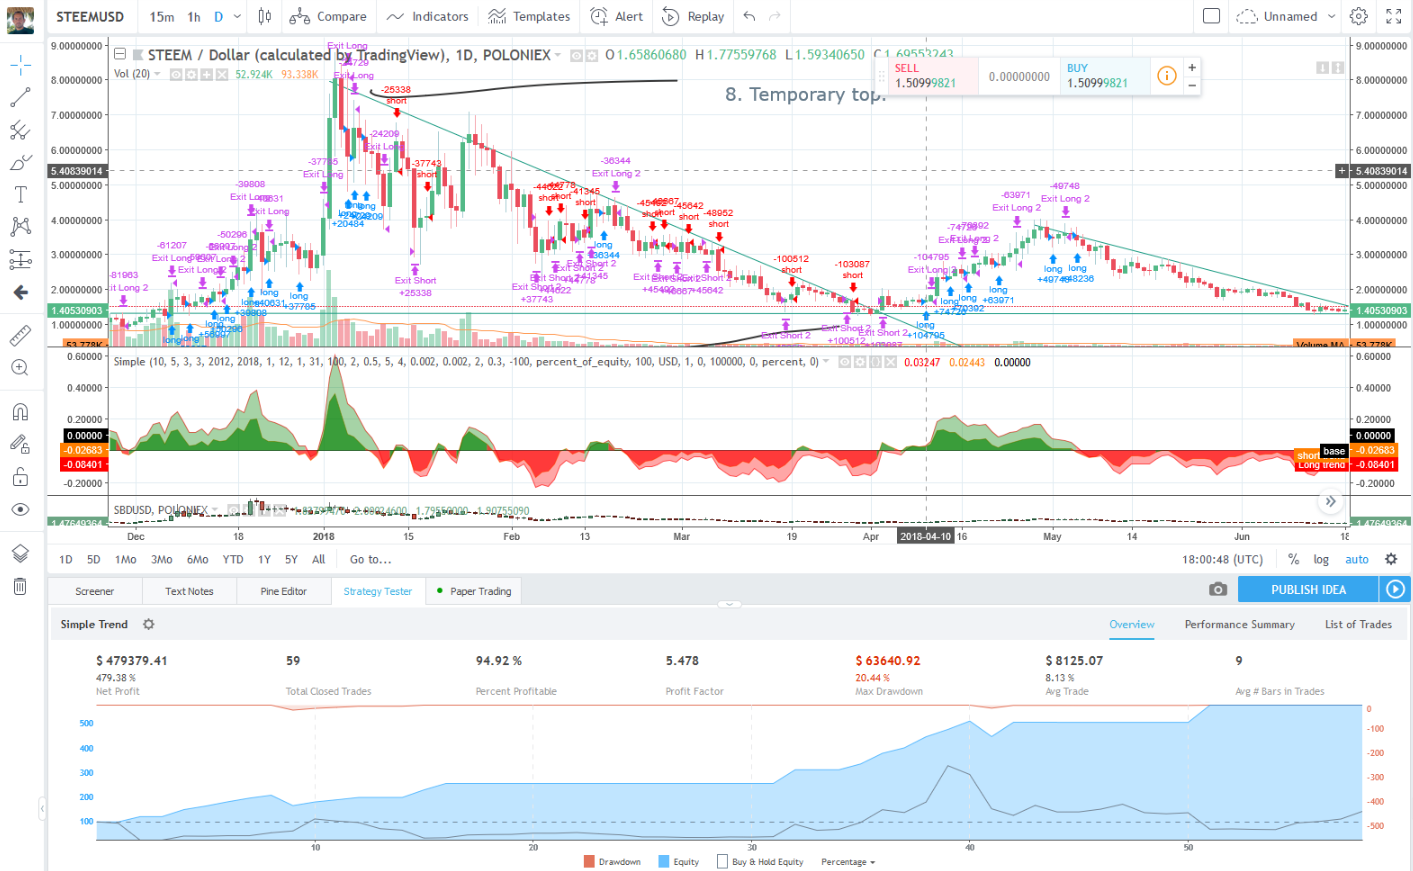
Task: Open the Unnamed layout dropdown
Action: point(1331,16)
